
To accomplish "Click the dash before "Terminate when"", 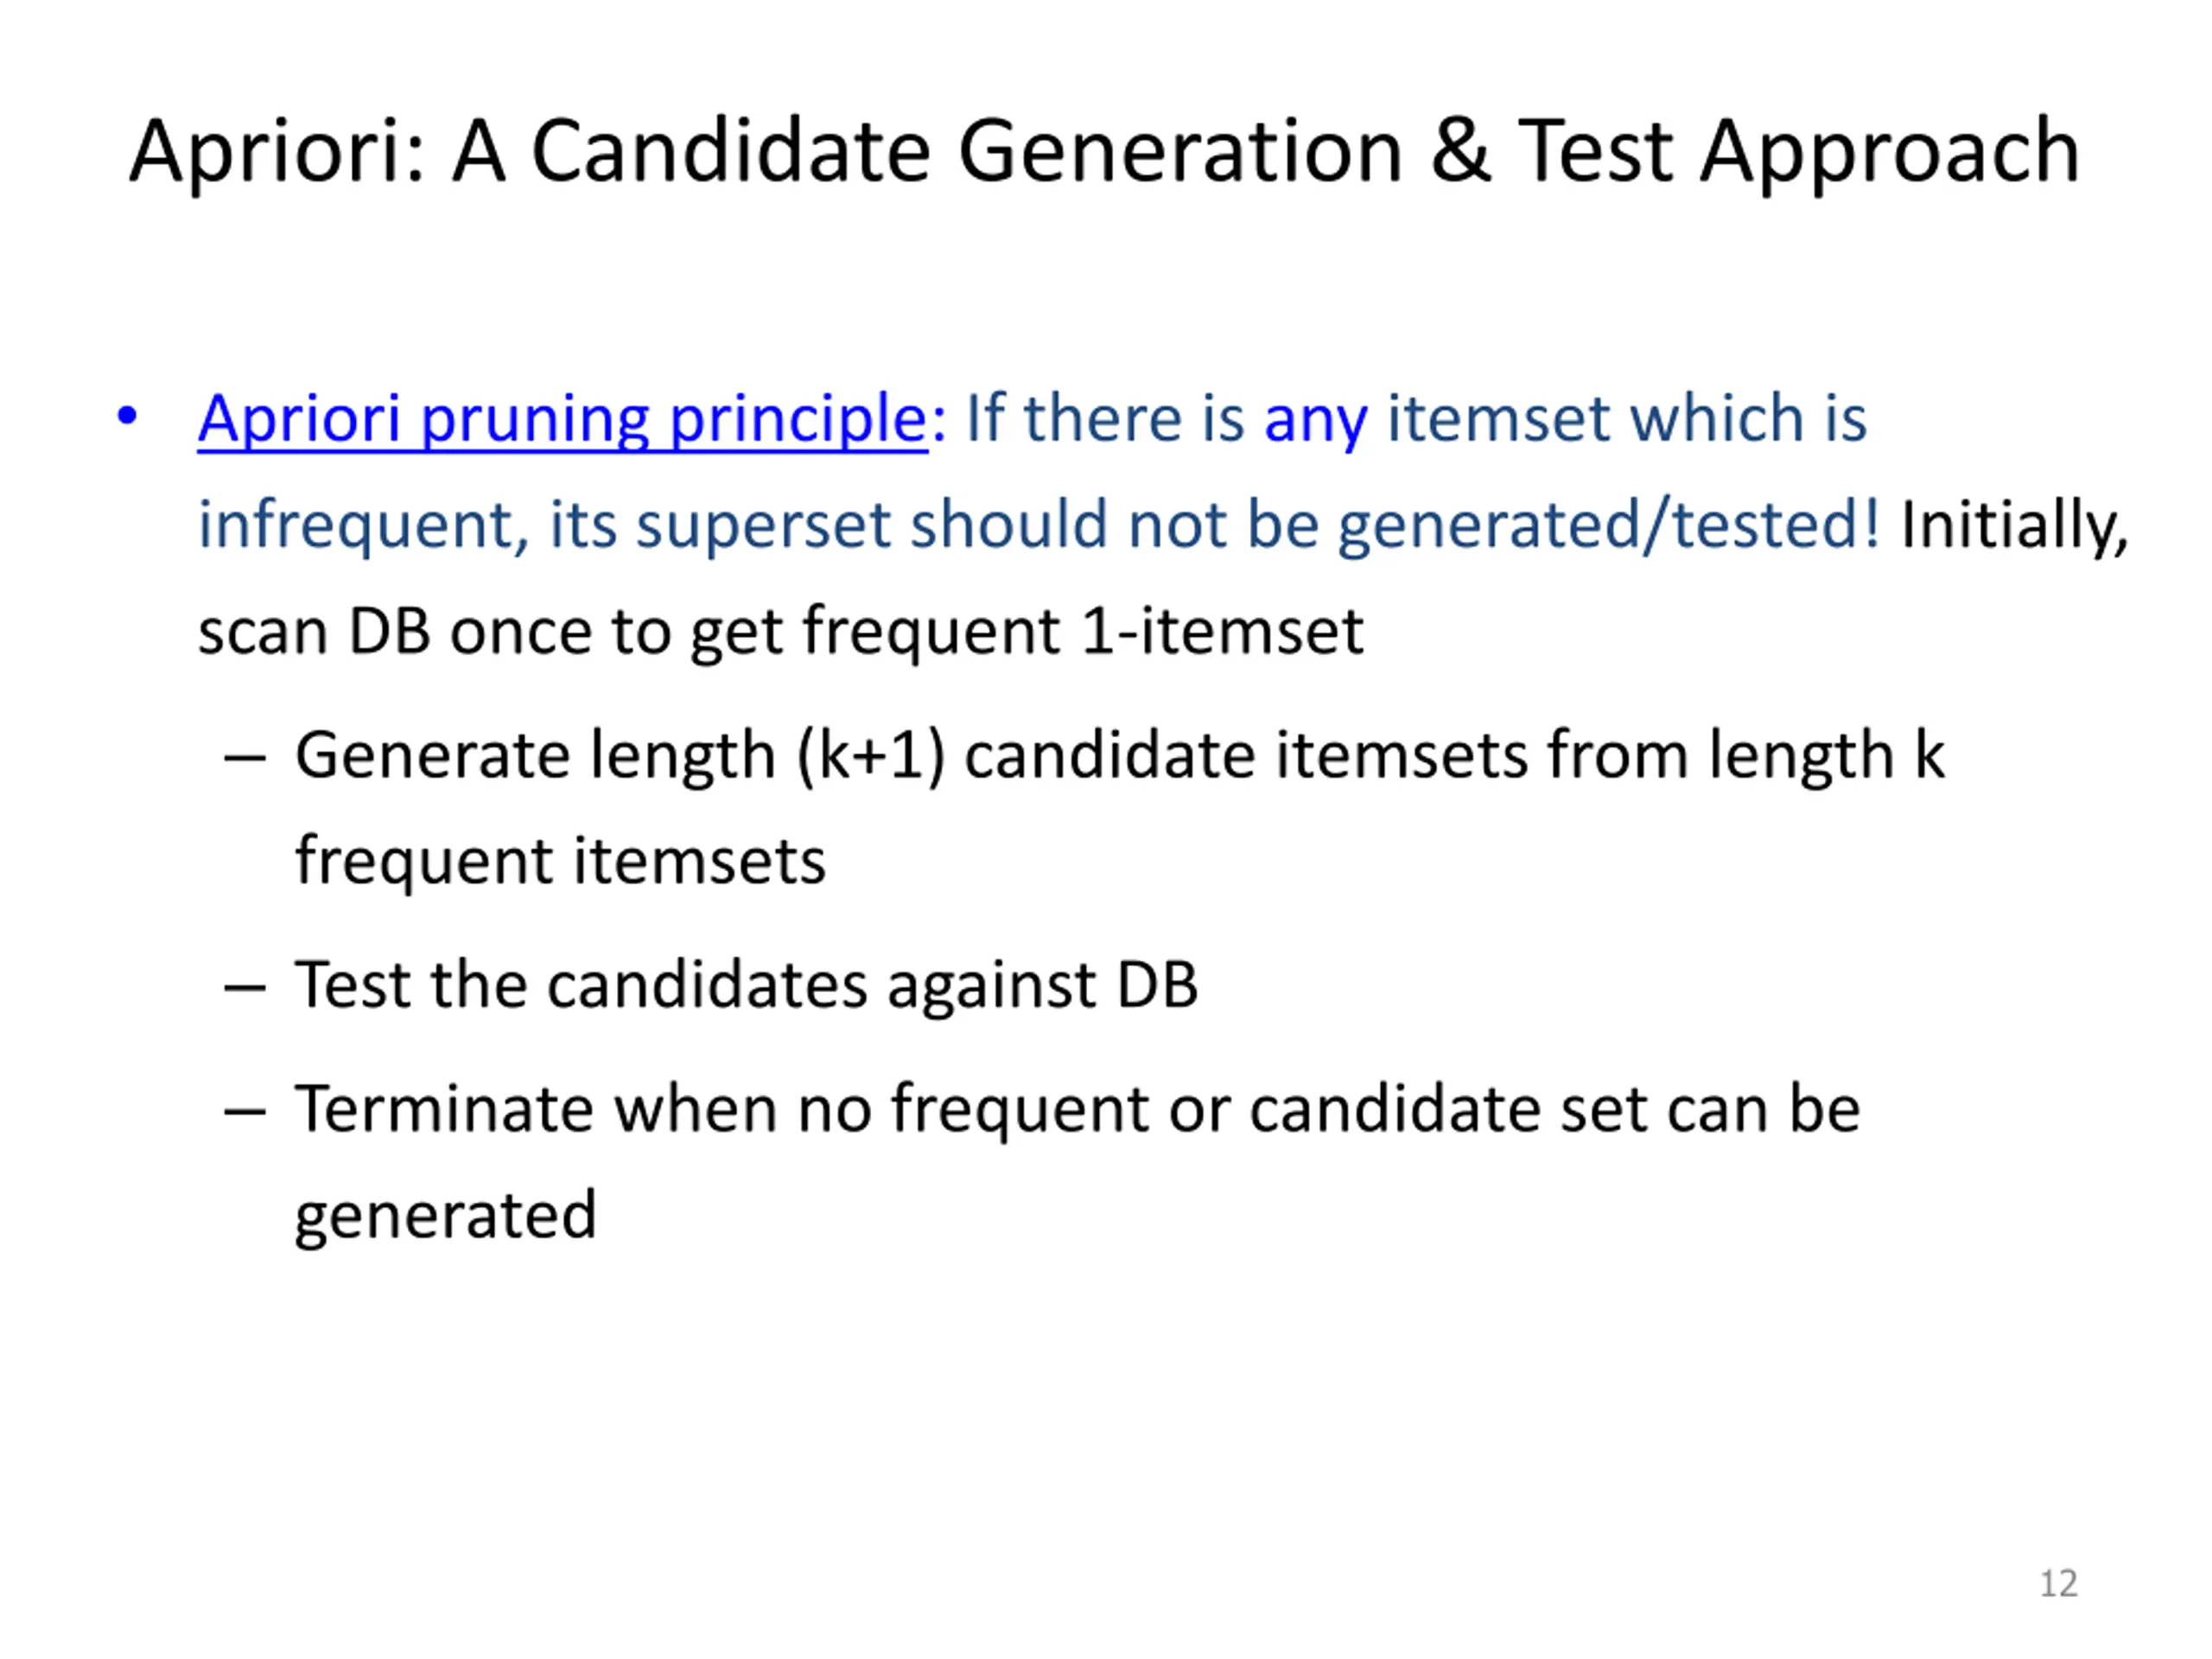I will [x=245, y=1112].
